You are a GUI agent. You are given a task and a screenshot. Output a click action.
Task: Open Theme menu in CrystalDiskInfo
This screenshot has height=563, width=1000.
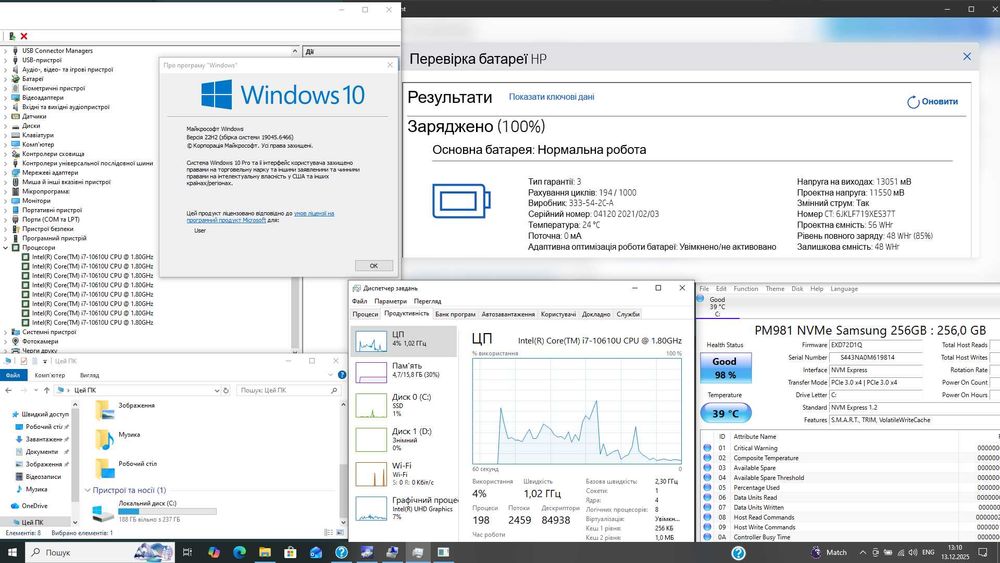(x=775, y=289)
